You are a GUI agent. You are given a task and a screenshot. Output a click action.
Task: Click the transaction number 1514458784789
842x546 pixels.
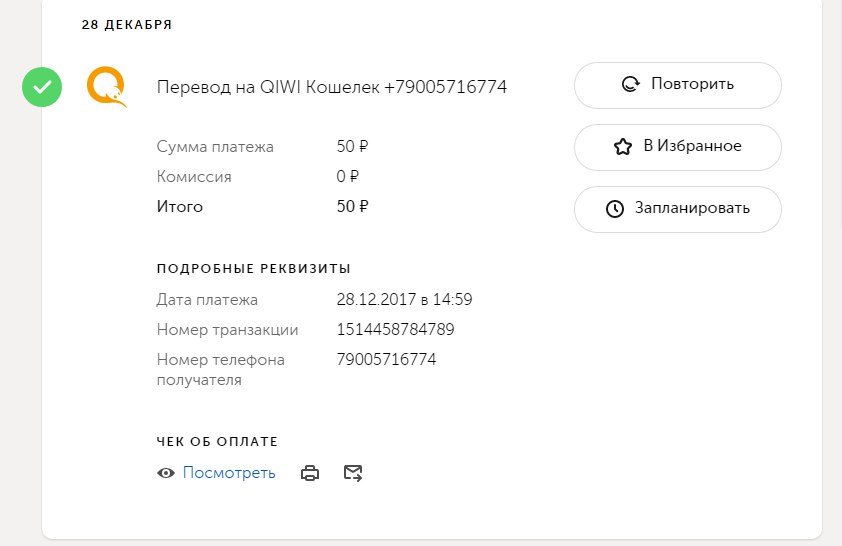pos(395,329)
